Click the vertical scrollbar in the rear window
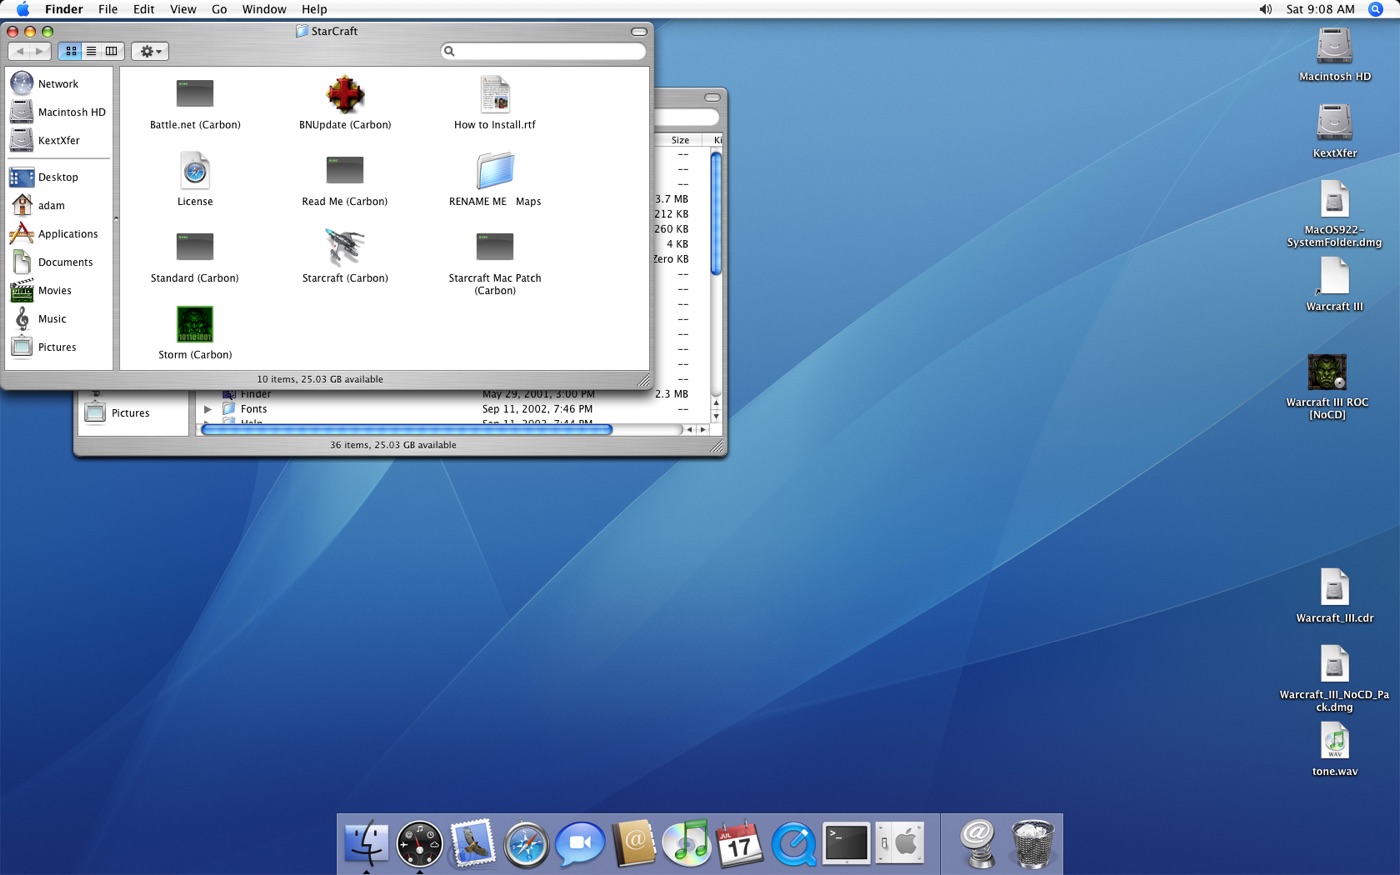 tap(716, 212)
